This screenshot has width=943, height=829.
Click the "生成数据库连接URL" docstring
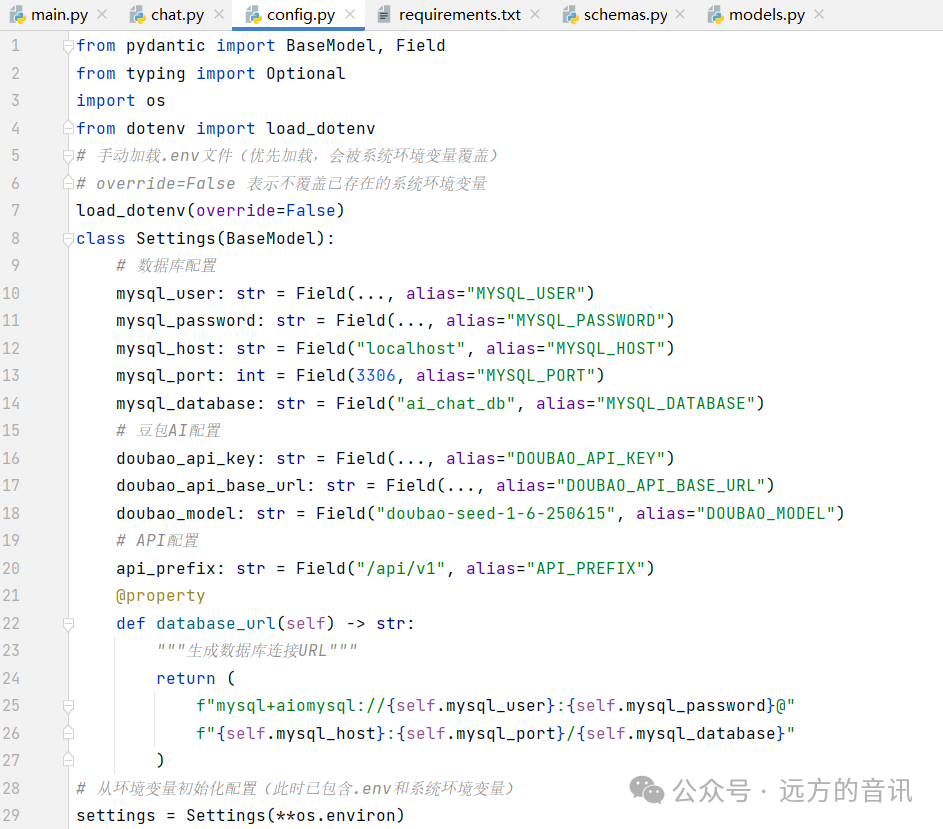pos(257,650)
